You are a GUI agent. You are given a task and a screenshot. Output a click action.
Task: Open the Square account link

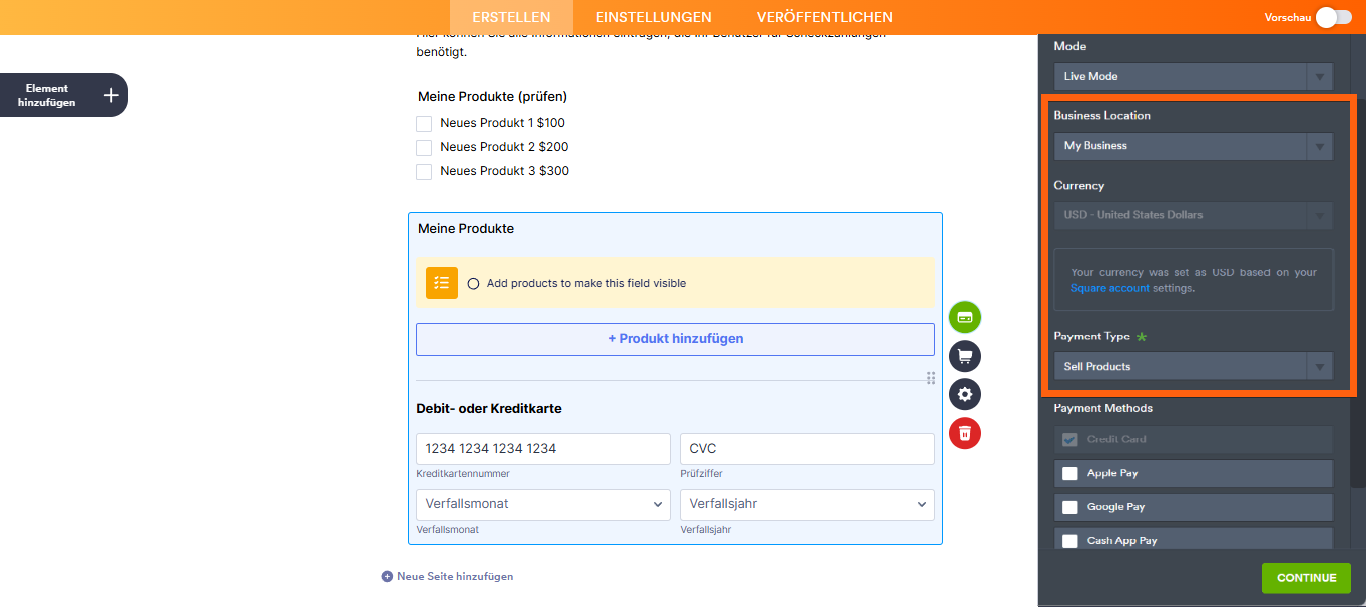(x=1110, y=288)
